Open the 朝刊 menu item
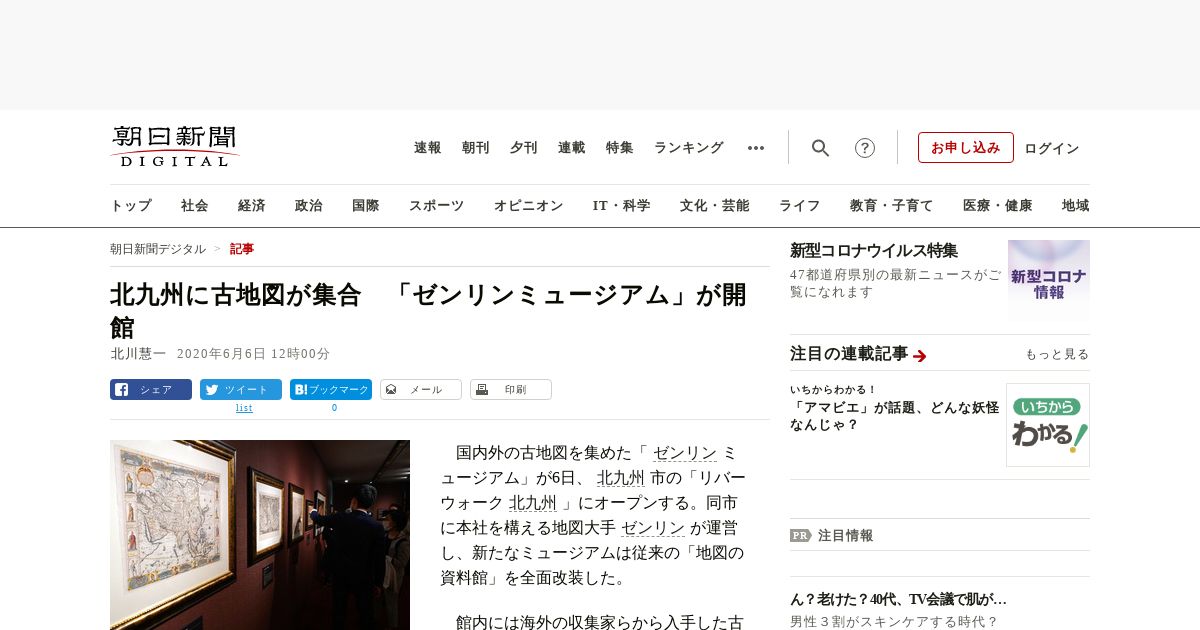Viewport: 1200px width, 630px height. point(475,148)
